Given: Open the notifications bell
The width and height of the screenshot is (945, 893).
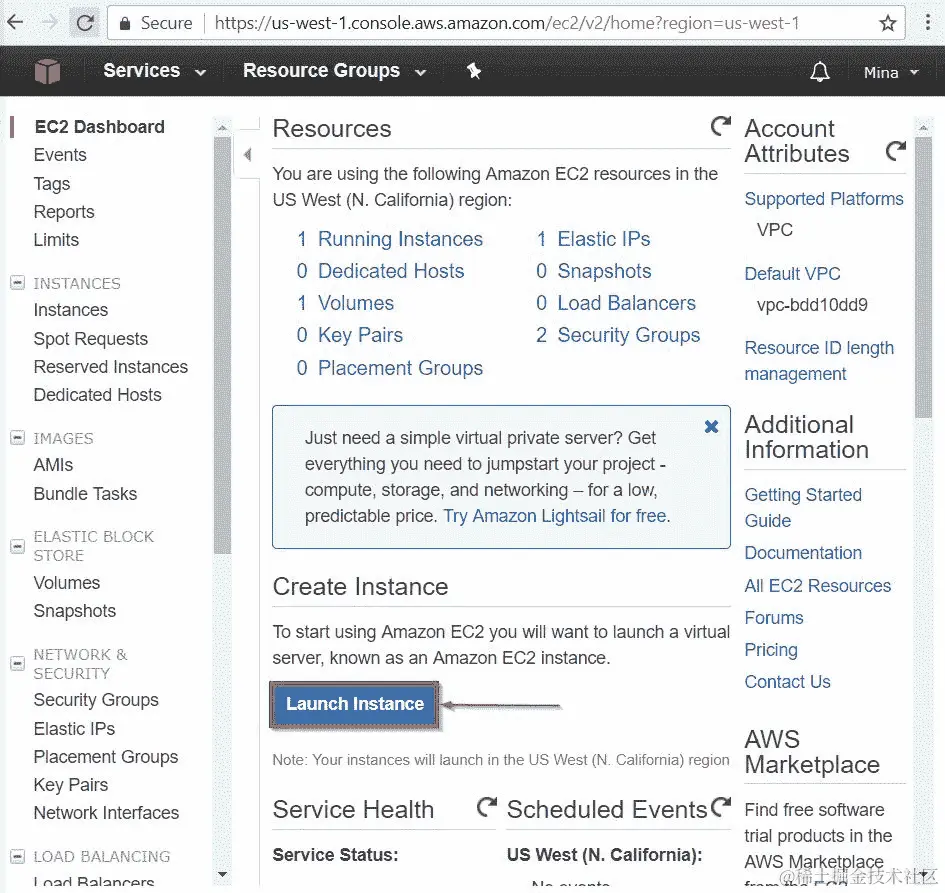Looking at the screenshot, I should pyautogui.click(x=819, y=72).
